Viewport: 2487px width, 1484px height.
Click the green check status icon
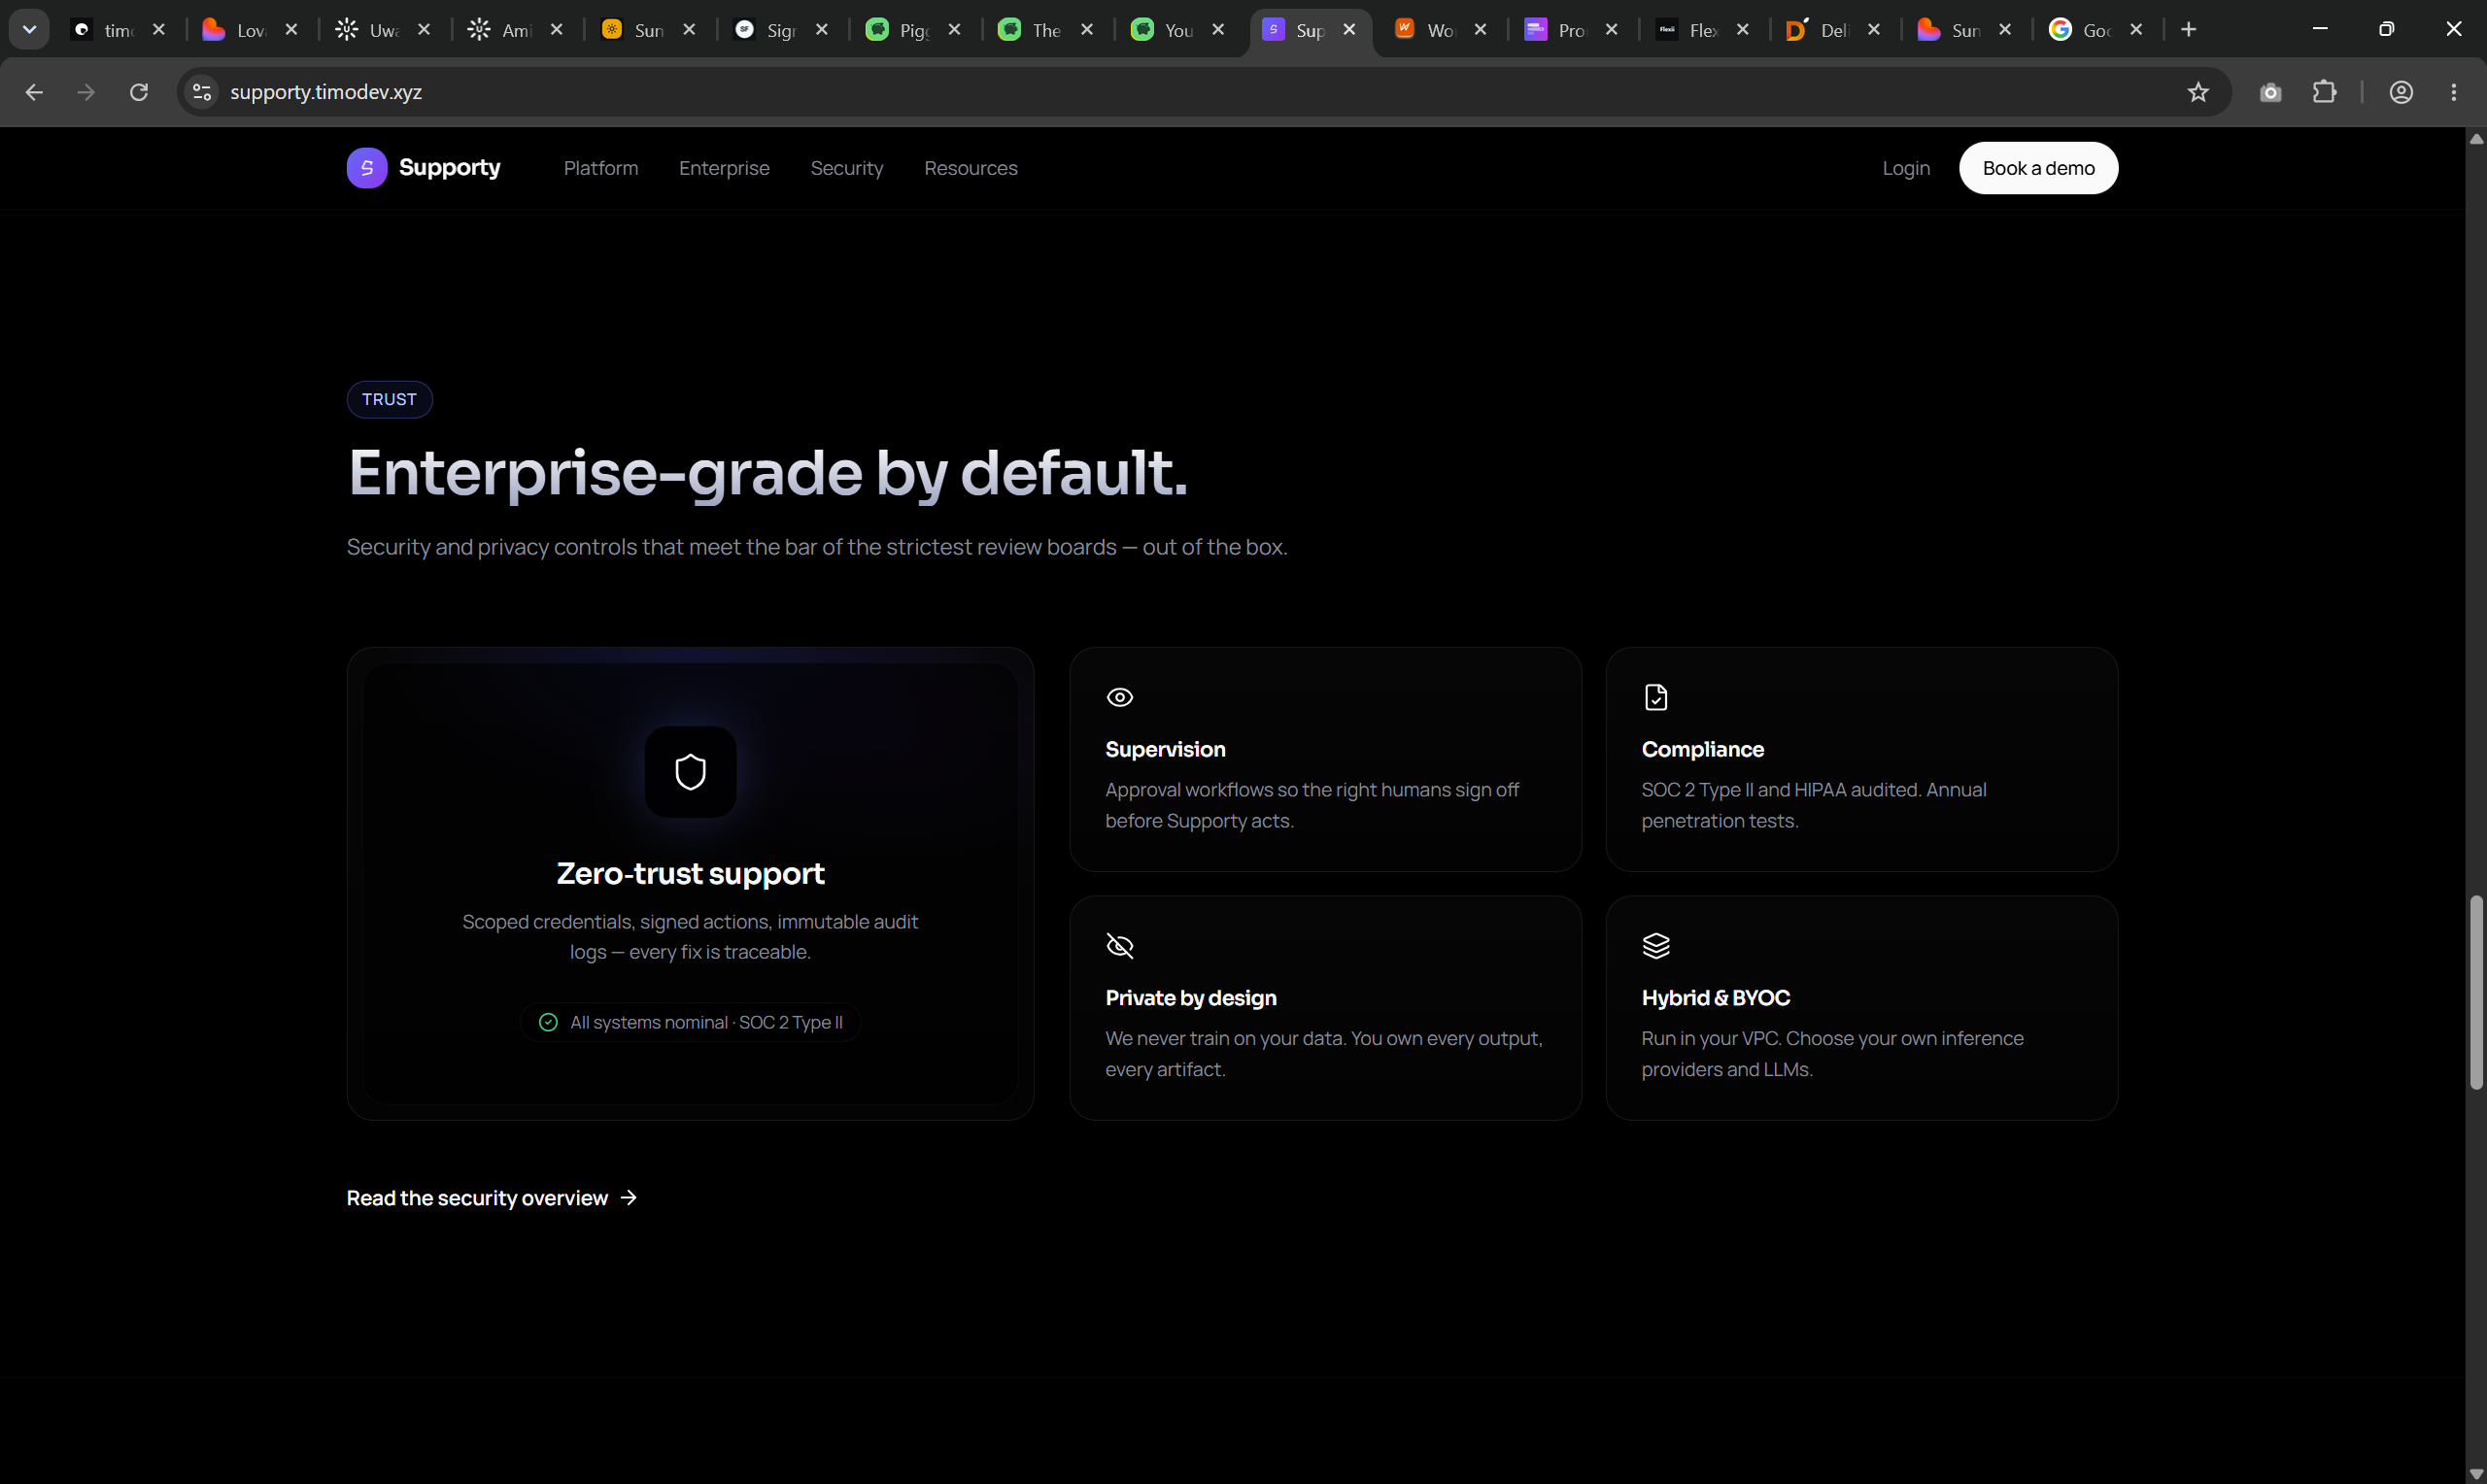pos(548,1022)
